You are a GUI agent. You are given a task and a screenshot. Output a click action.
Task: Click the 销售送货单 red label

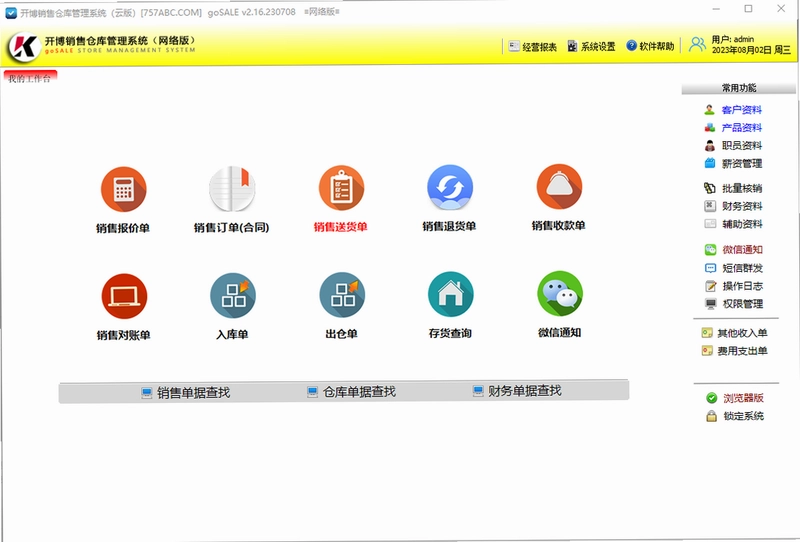pos(341,227)
